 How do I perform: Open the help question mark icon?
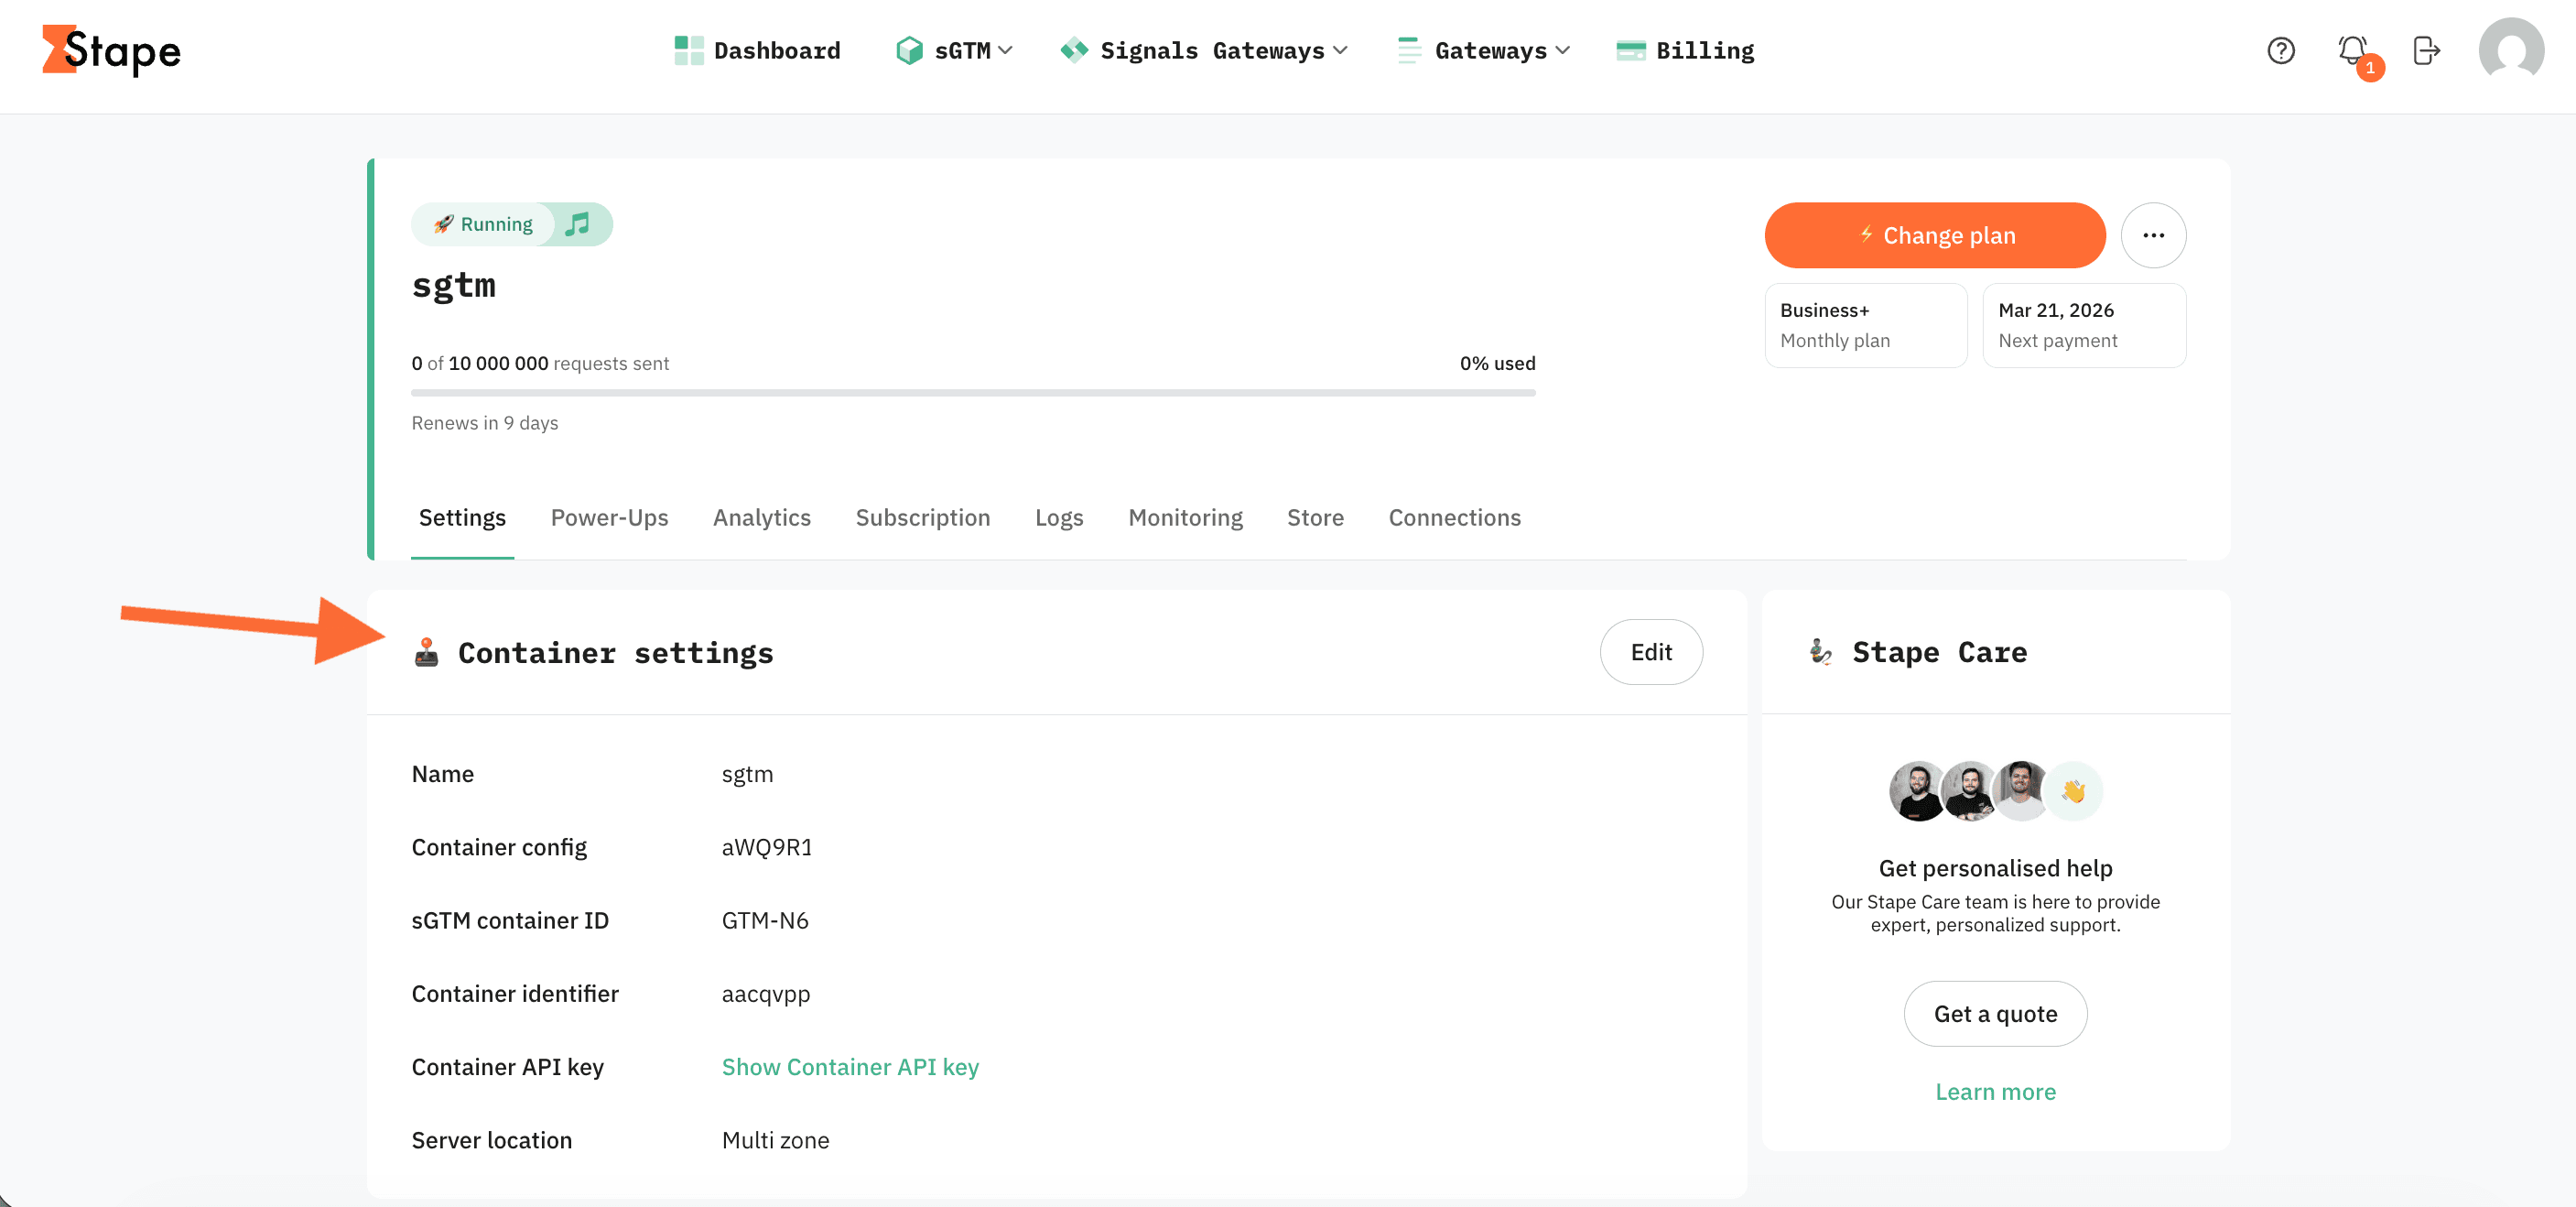[2280, 50]
